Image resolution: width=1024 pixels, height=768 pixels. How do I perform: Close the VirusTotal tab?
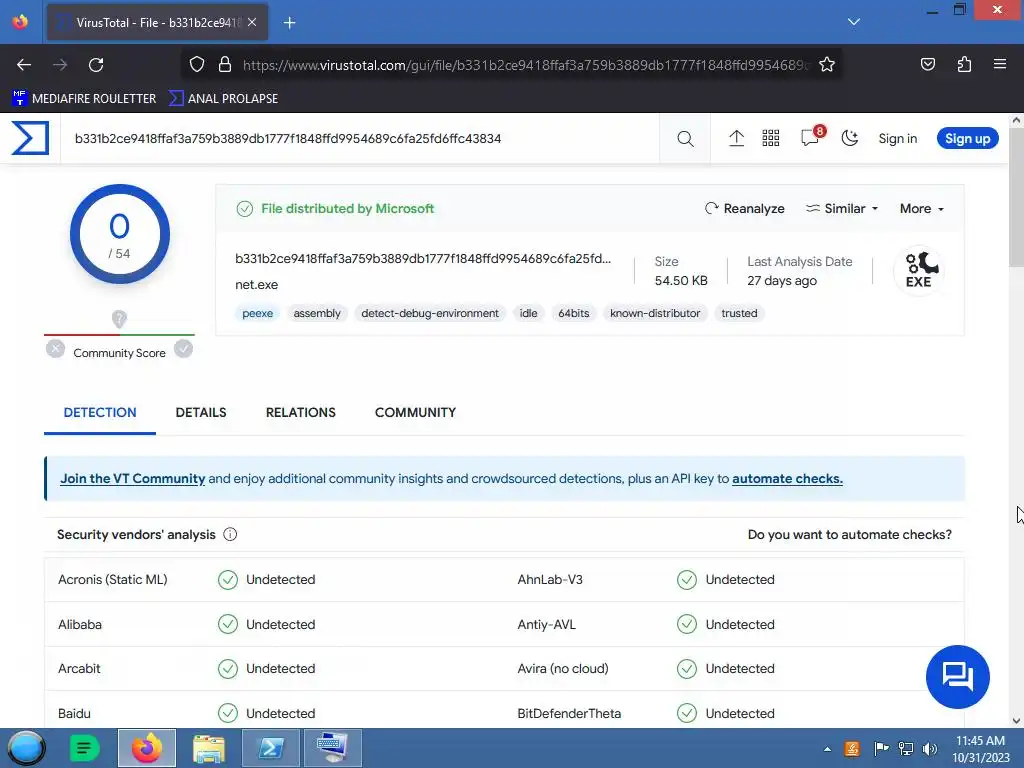click(252, 23)
